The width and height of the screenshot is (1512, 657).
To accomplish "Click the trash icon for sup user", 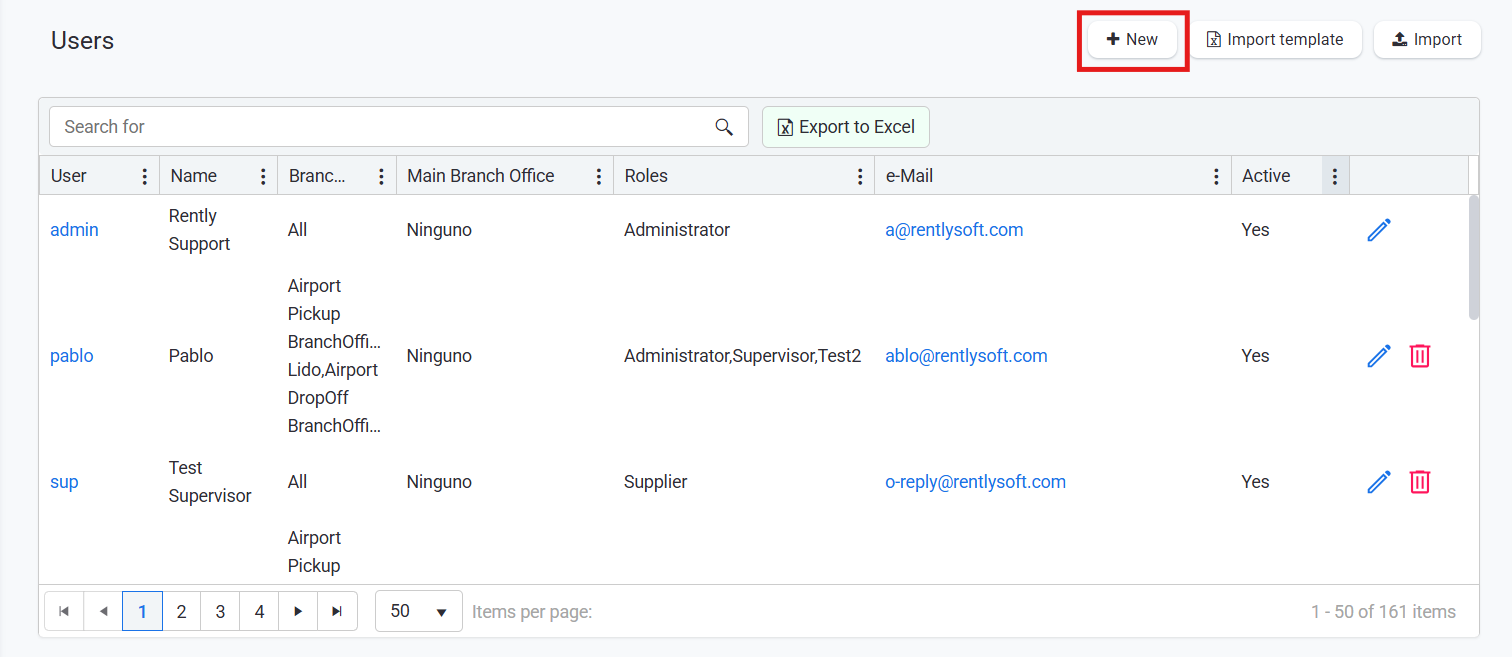I will (x=1419, y=482).
